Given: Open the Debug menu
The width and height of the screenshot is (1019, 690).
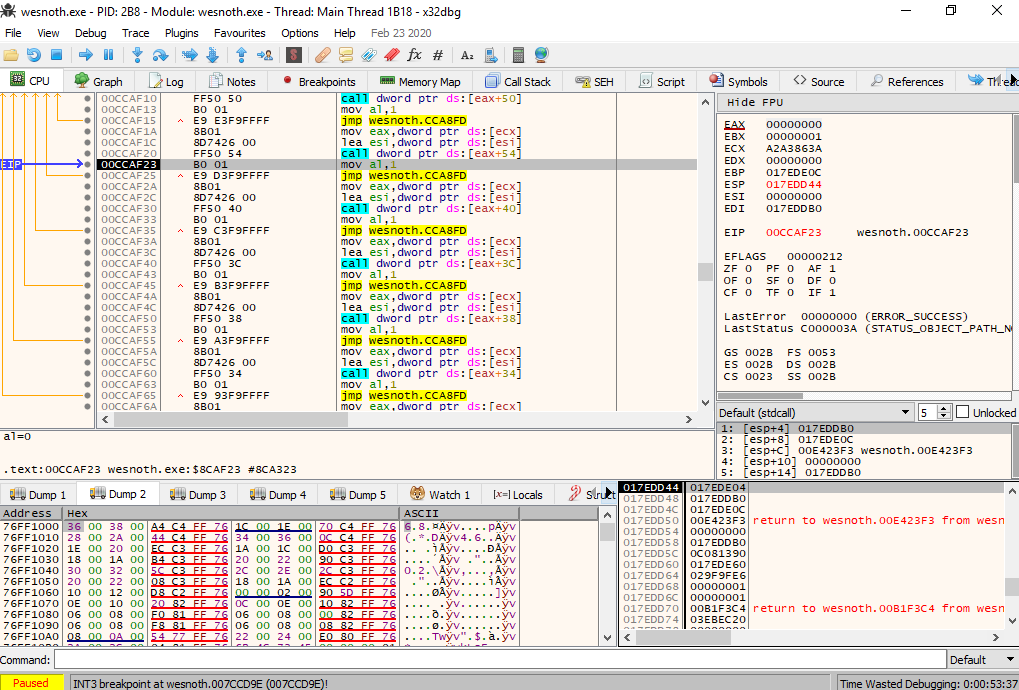Looking at the screenshot, I should click(x=90, y=33).
